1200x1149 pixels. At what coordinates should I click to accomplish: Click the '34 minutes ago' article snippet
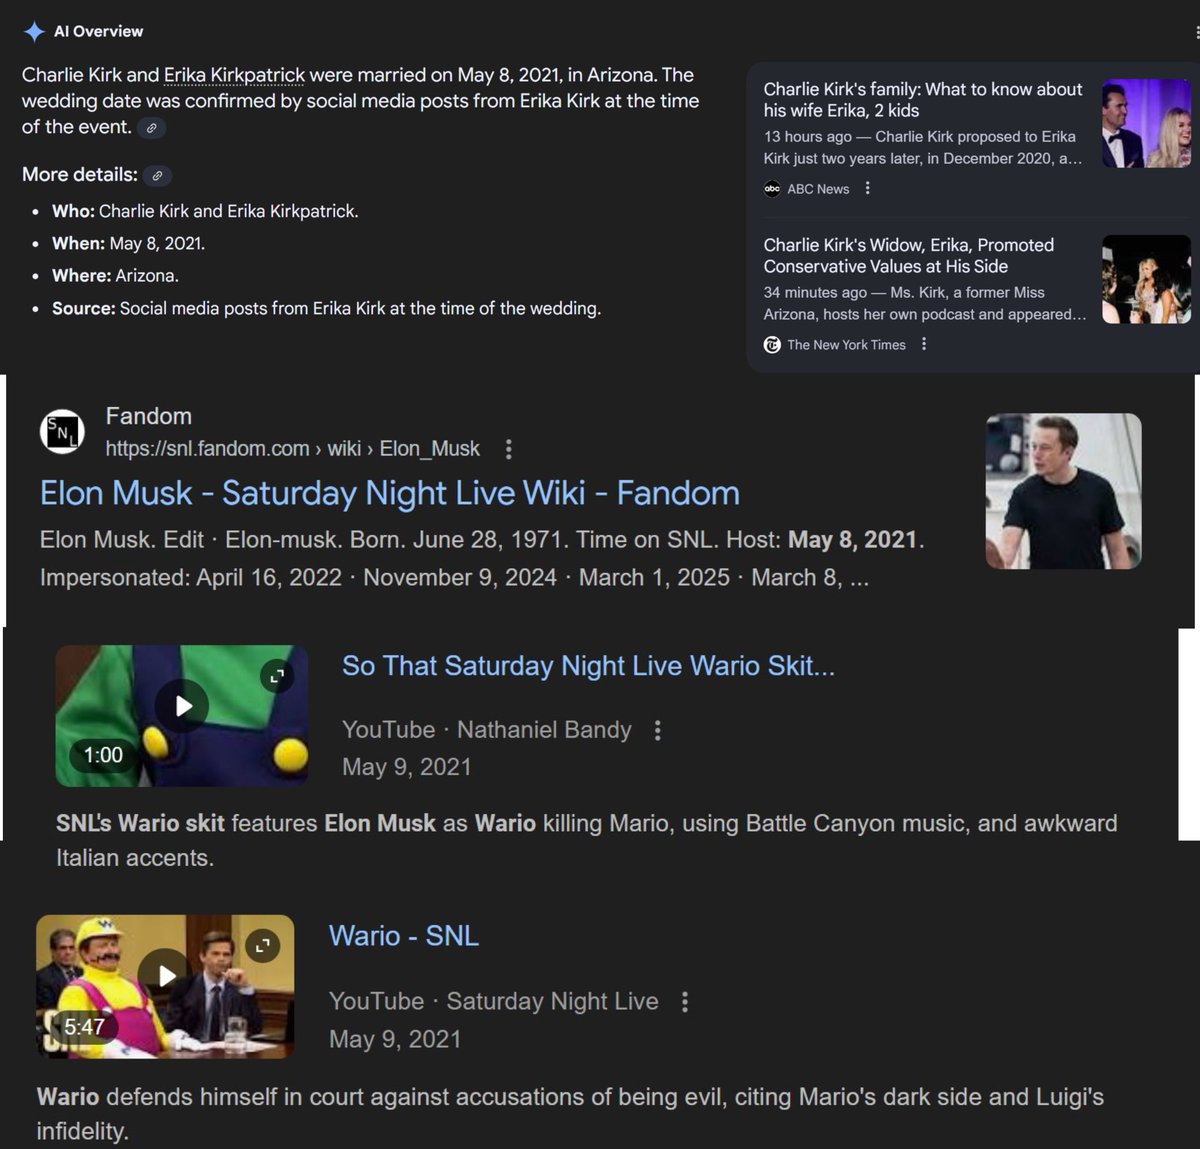point(925,303)
